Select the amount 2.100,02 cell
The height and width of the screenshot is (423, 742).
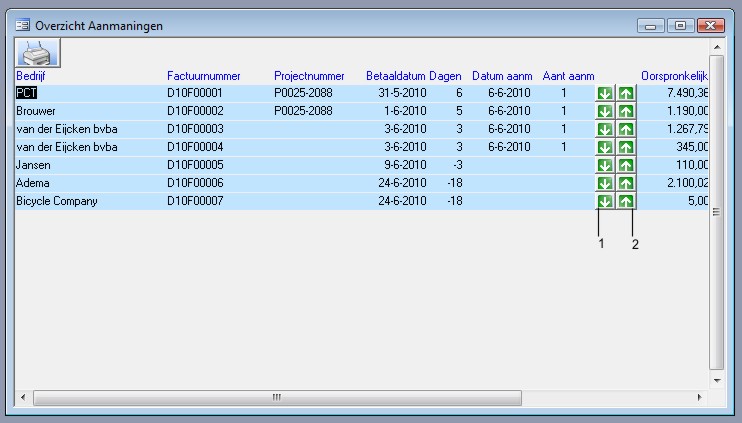(688, 183)
